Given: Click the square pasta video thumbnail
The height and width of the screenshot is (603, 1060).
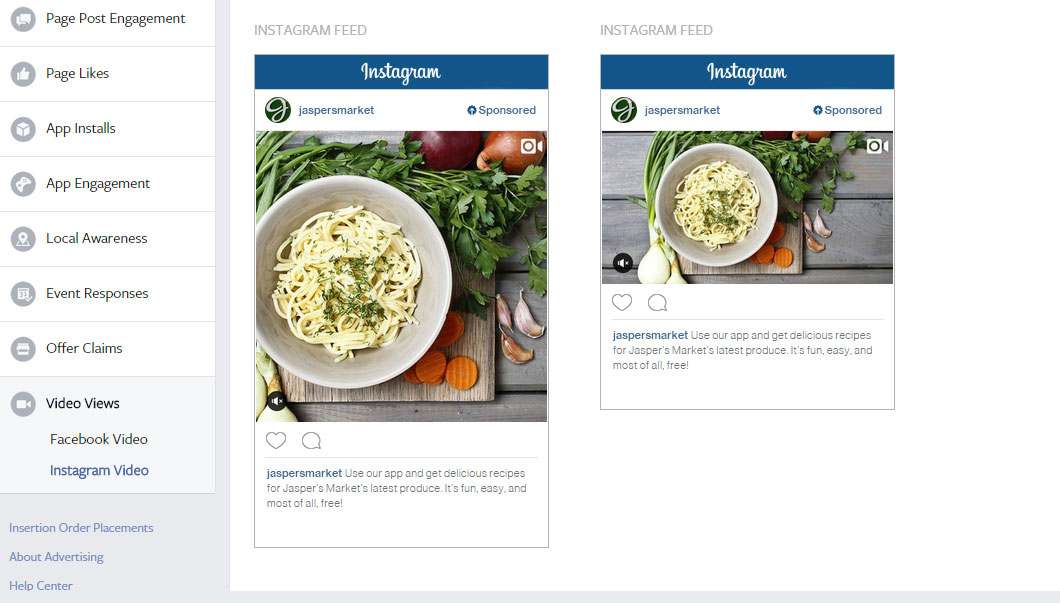Looking at the screenshot, I should click(402, 276).
